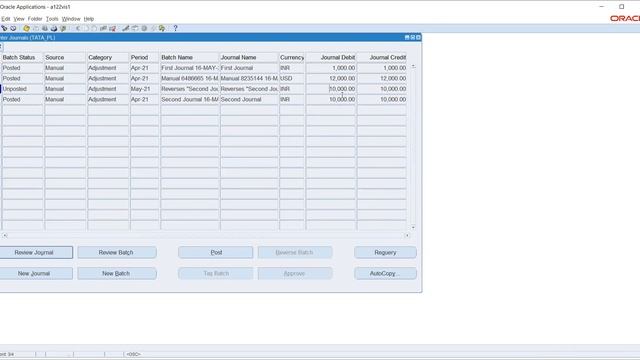The width and height of the screenshot is (640, 360).
Task: Maximize the Oracle Applications window
Action: coord(622,7)
